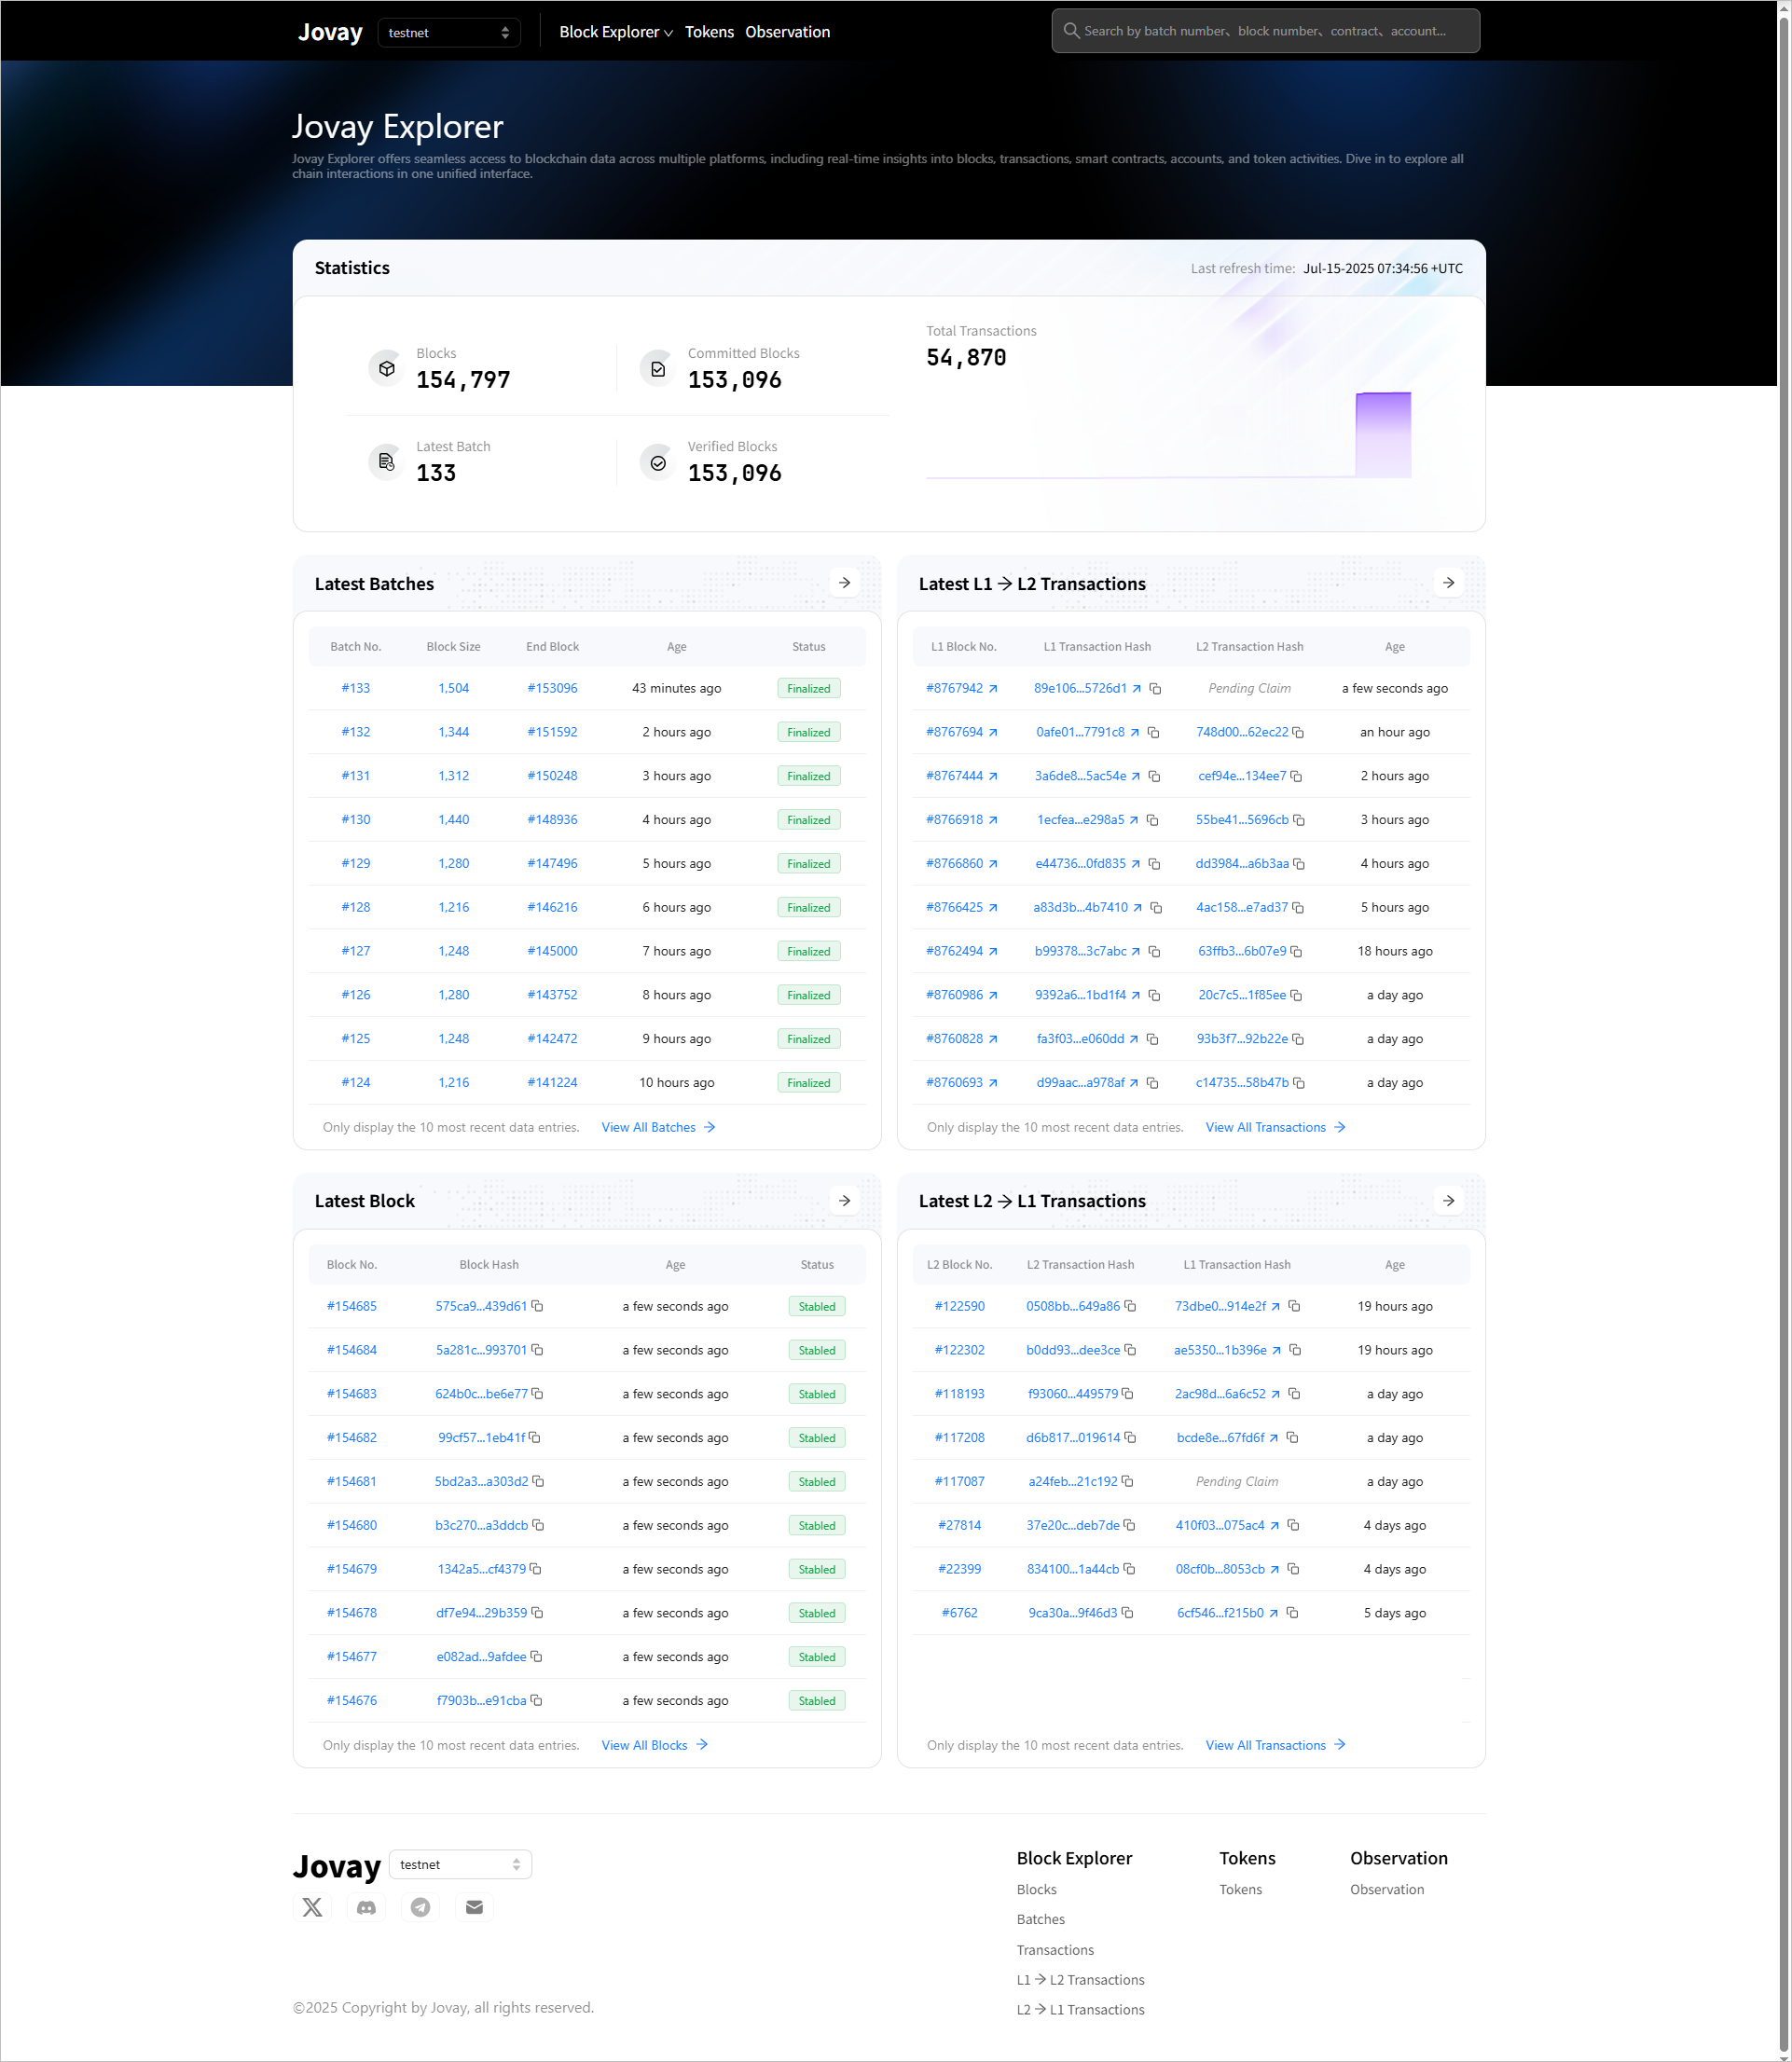This screenshot has width=1792, height=2062.
Task: Open the X (Twitter) footer icon
Action: coord(313,1907)
